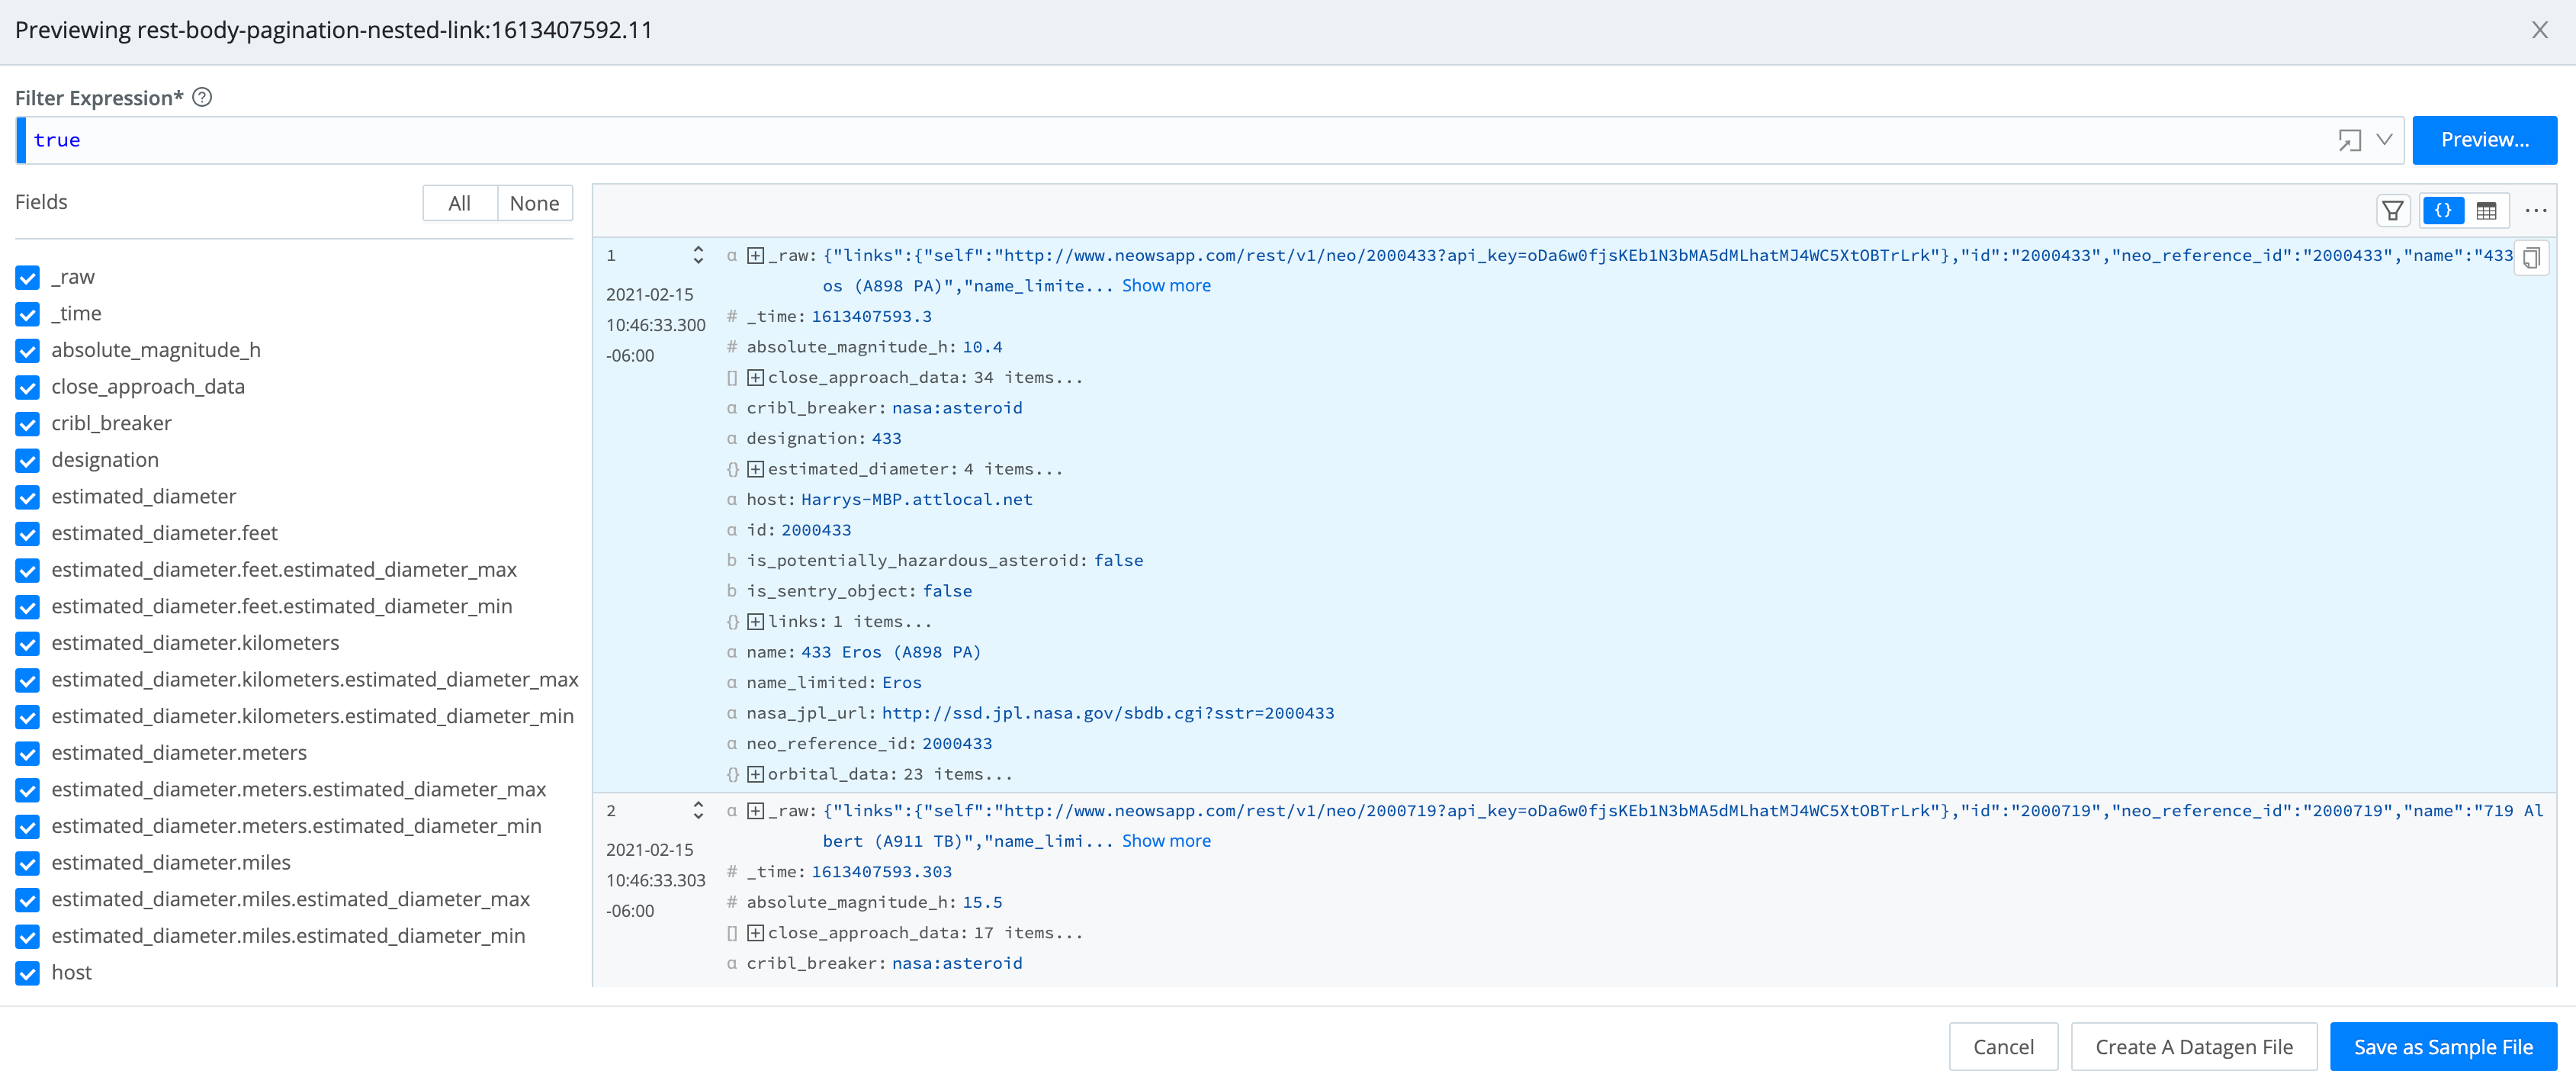Select None fields button
This screenshot has height=1071, width=2576.
tap(534, 203)
